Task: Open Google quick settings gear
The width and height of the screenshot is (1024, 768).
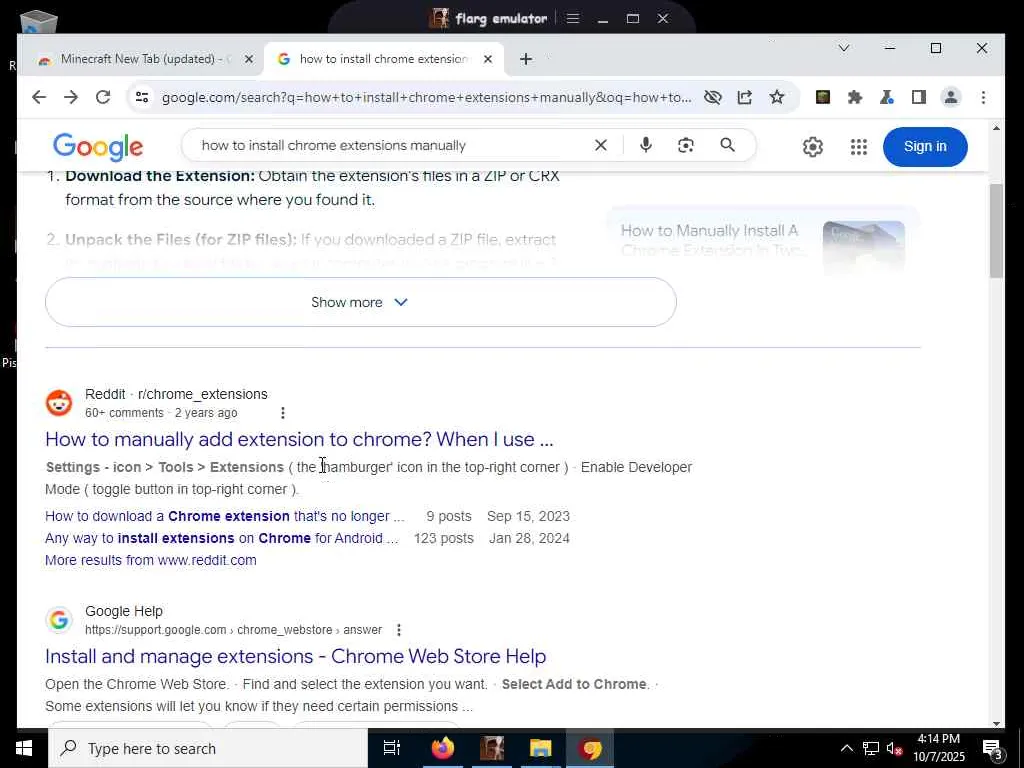Action: point(812,146)
